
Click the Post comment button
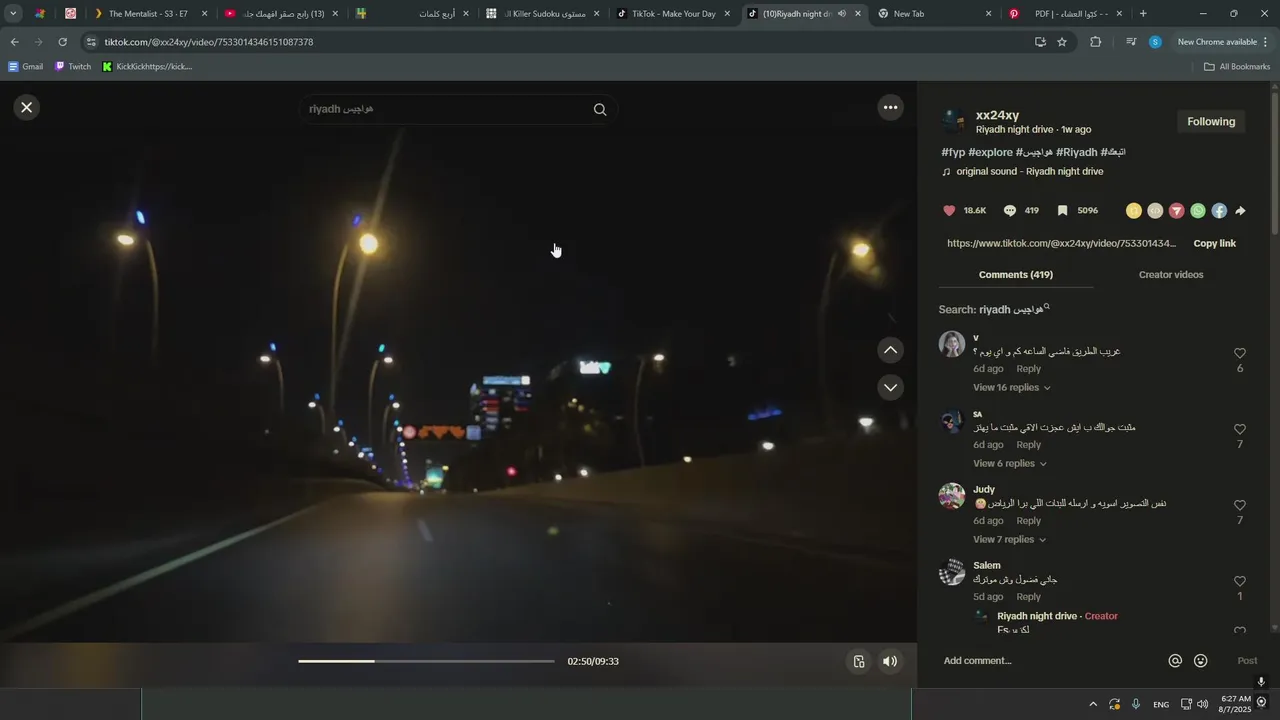[1247, 661]
